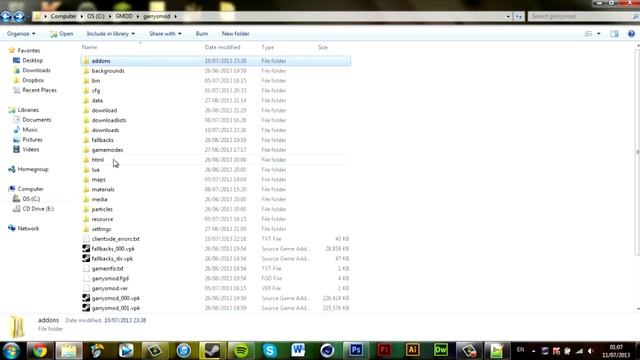This screenshot has height=360, width=640.
Task: Launch Photoshop from the taskbar
Action: click(x=356, y=351)
